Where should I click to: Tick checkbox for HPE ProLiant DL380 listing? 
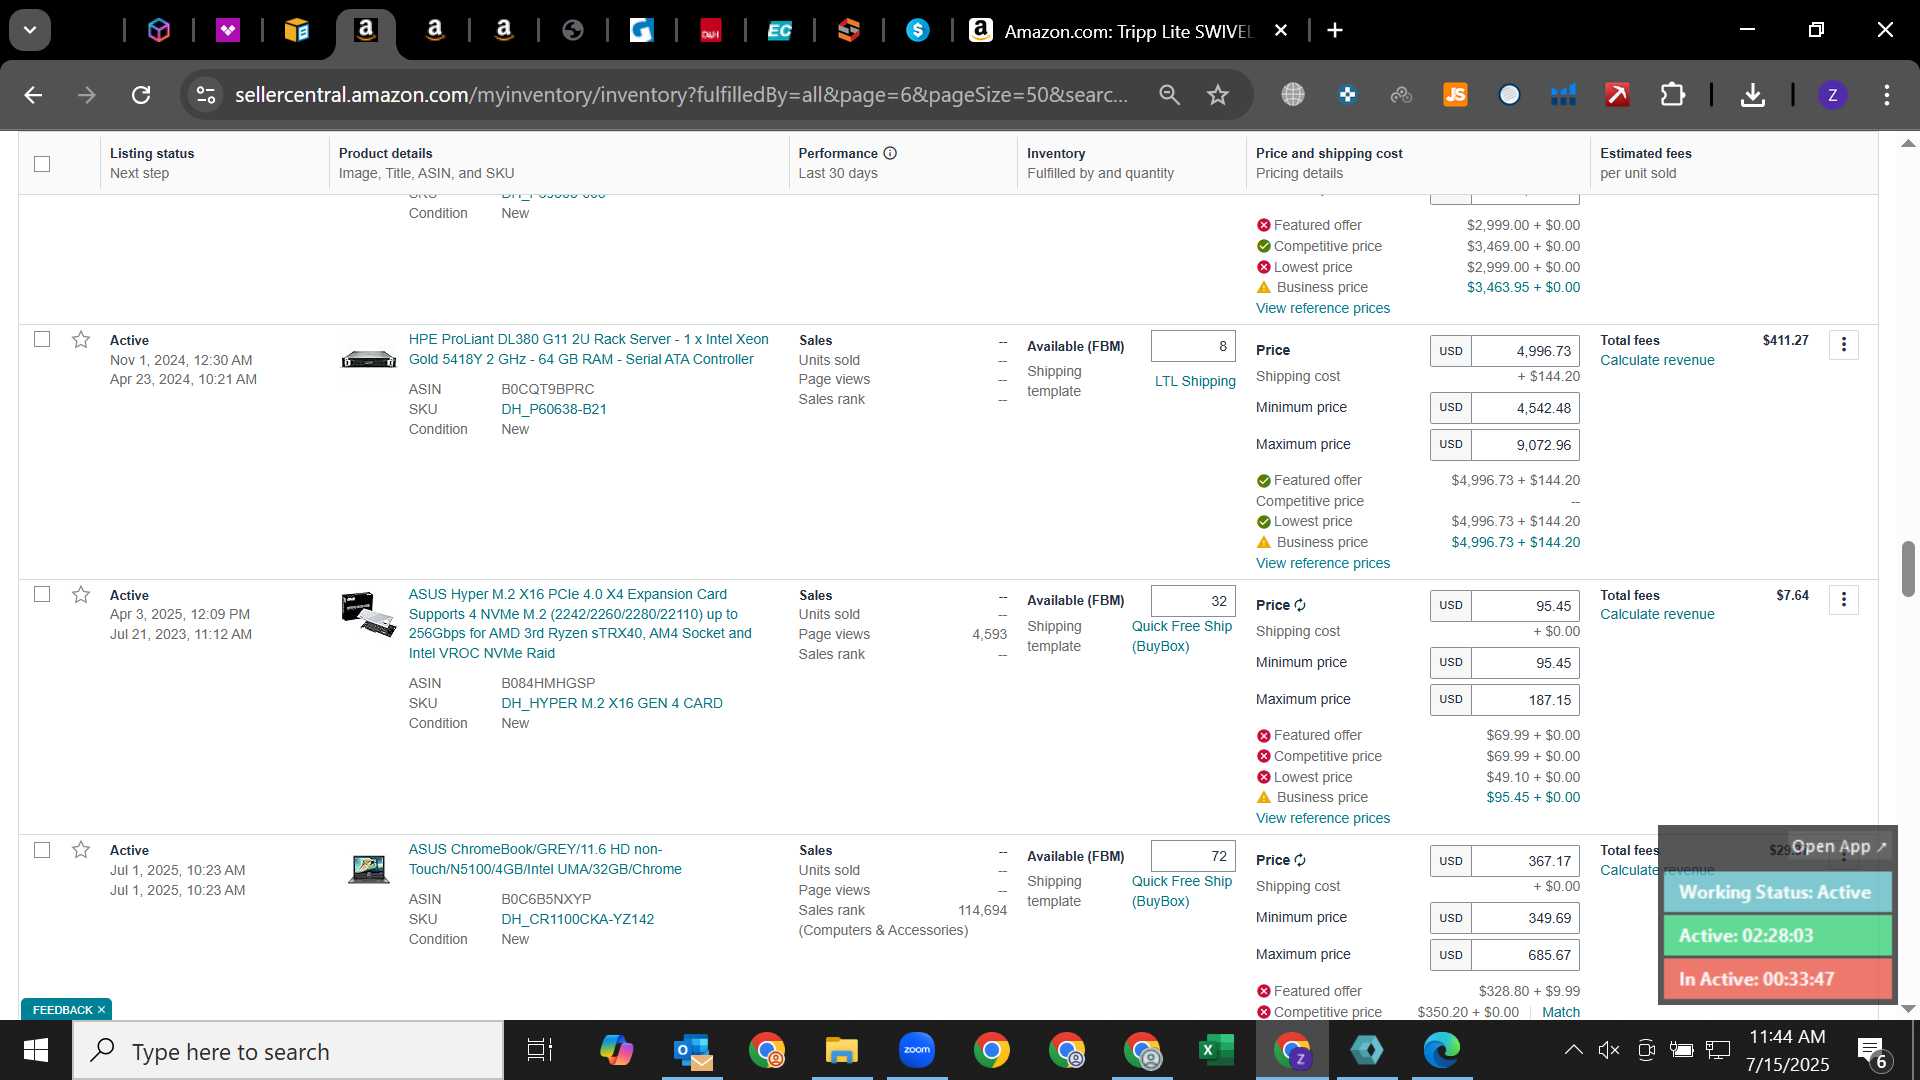[42, 340]
